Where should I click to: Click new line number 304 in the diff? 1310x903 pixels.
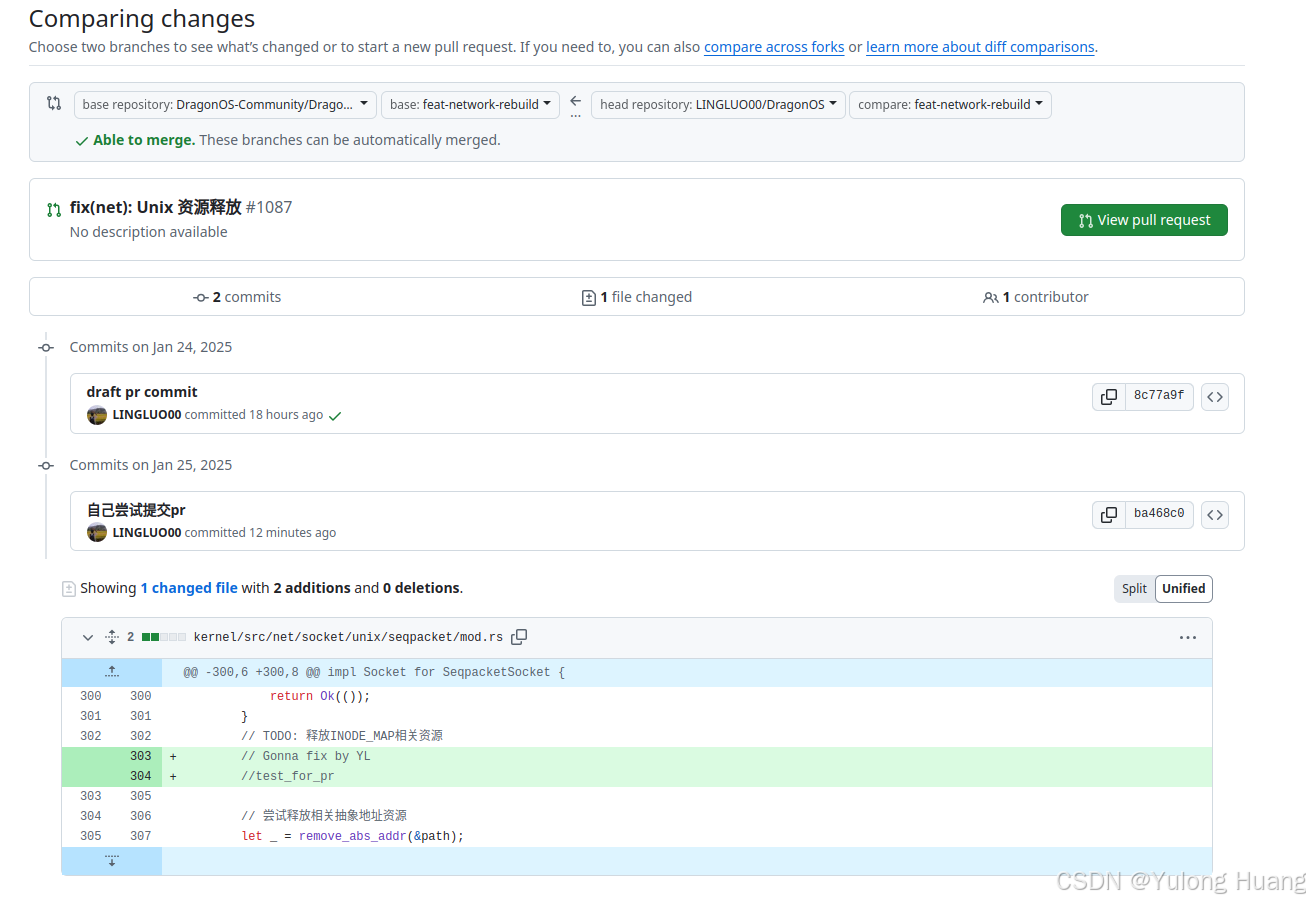pos(140,777)
